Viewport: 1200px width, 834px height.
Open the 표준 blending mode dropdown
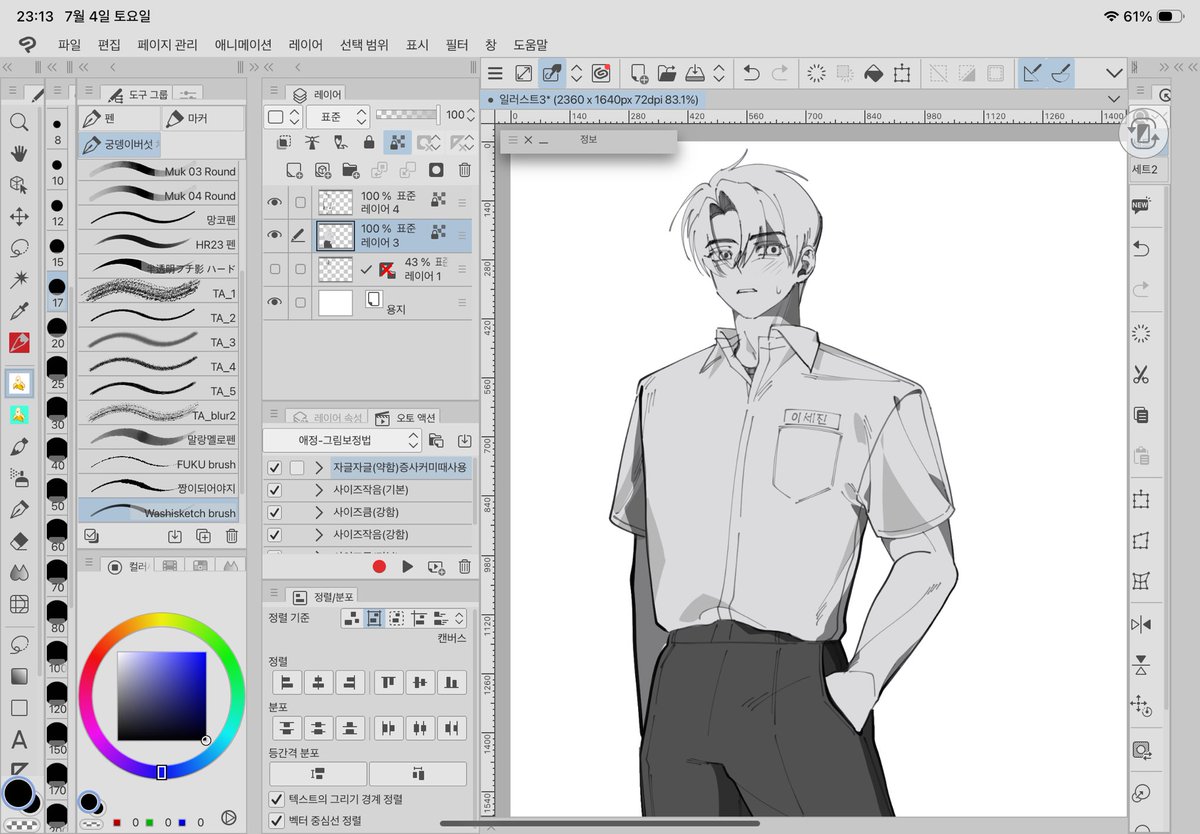[x=338, y=116]
